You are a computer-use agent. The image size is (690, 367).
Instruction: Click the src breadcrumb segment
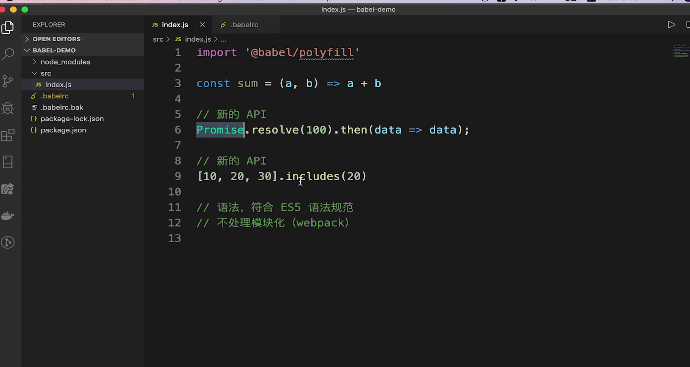(158, 39)
